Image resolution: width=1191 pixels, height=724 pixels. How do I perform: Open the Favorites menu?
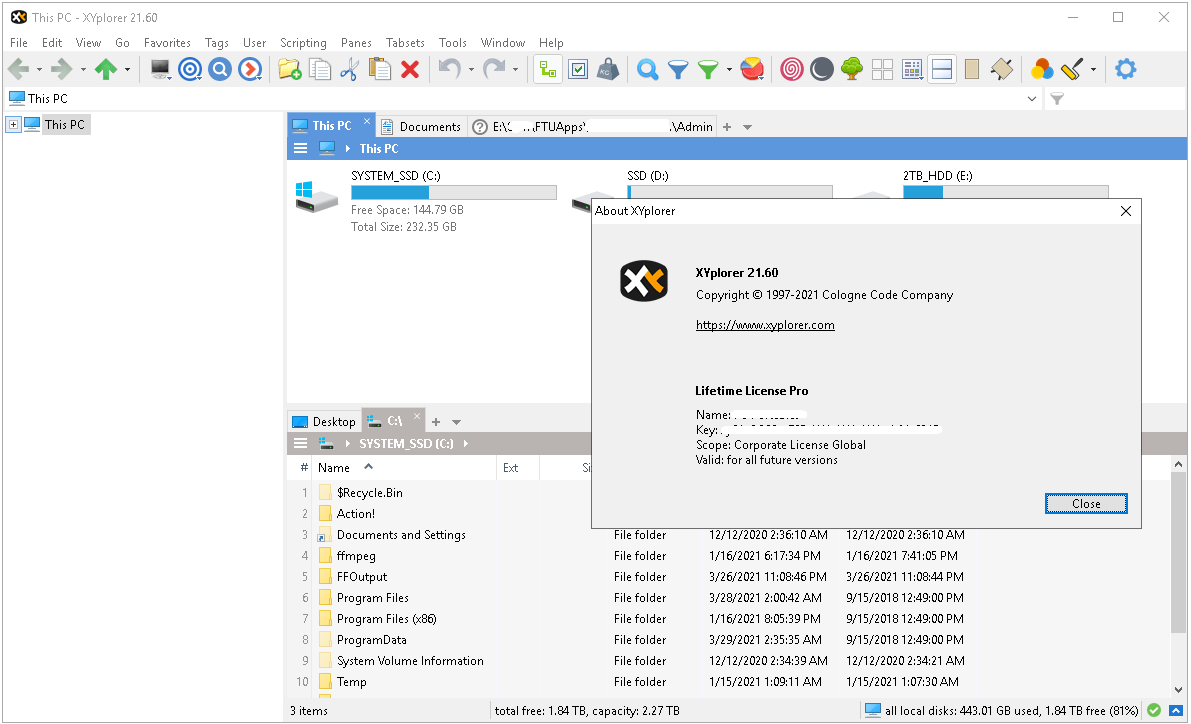pos(167,43)
